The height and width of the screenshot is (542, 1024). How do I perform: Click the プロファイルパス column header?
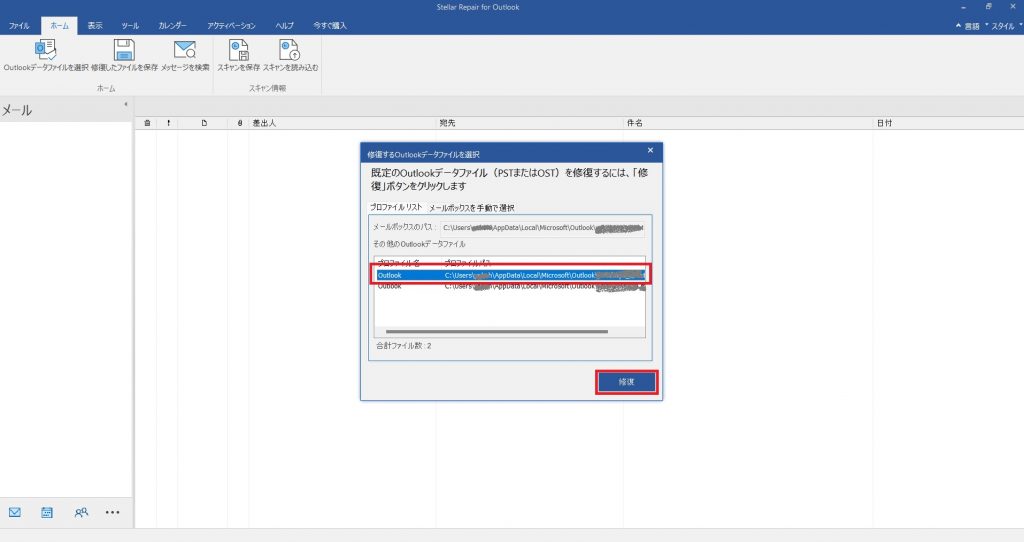(467, 263)
